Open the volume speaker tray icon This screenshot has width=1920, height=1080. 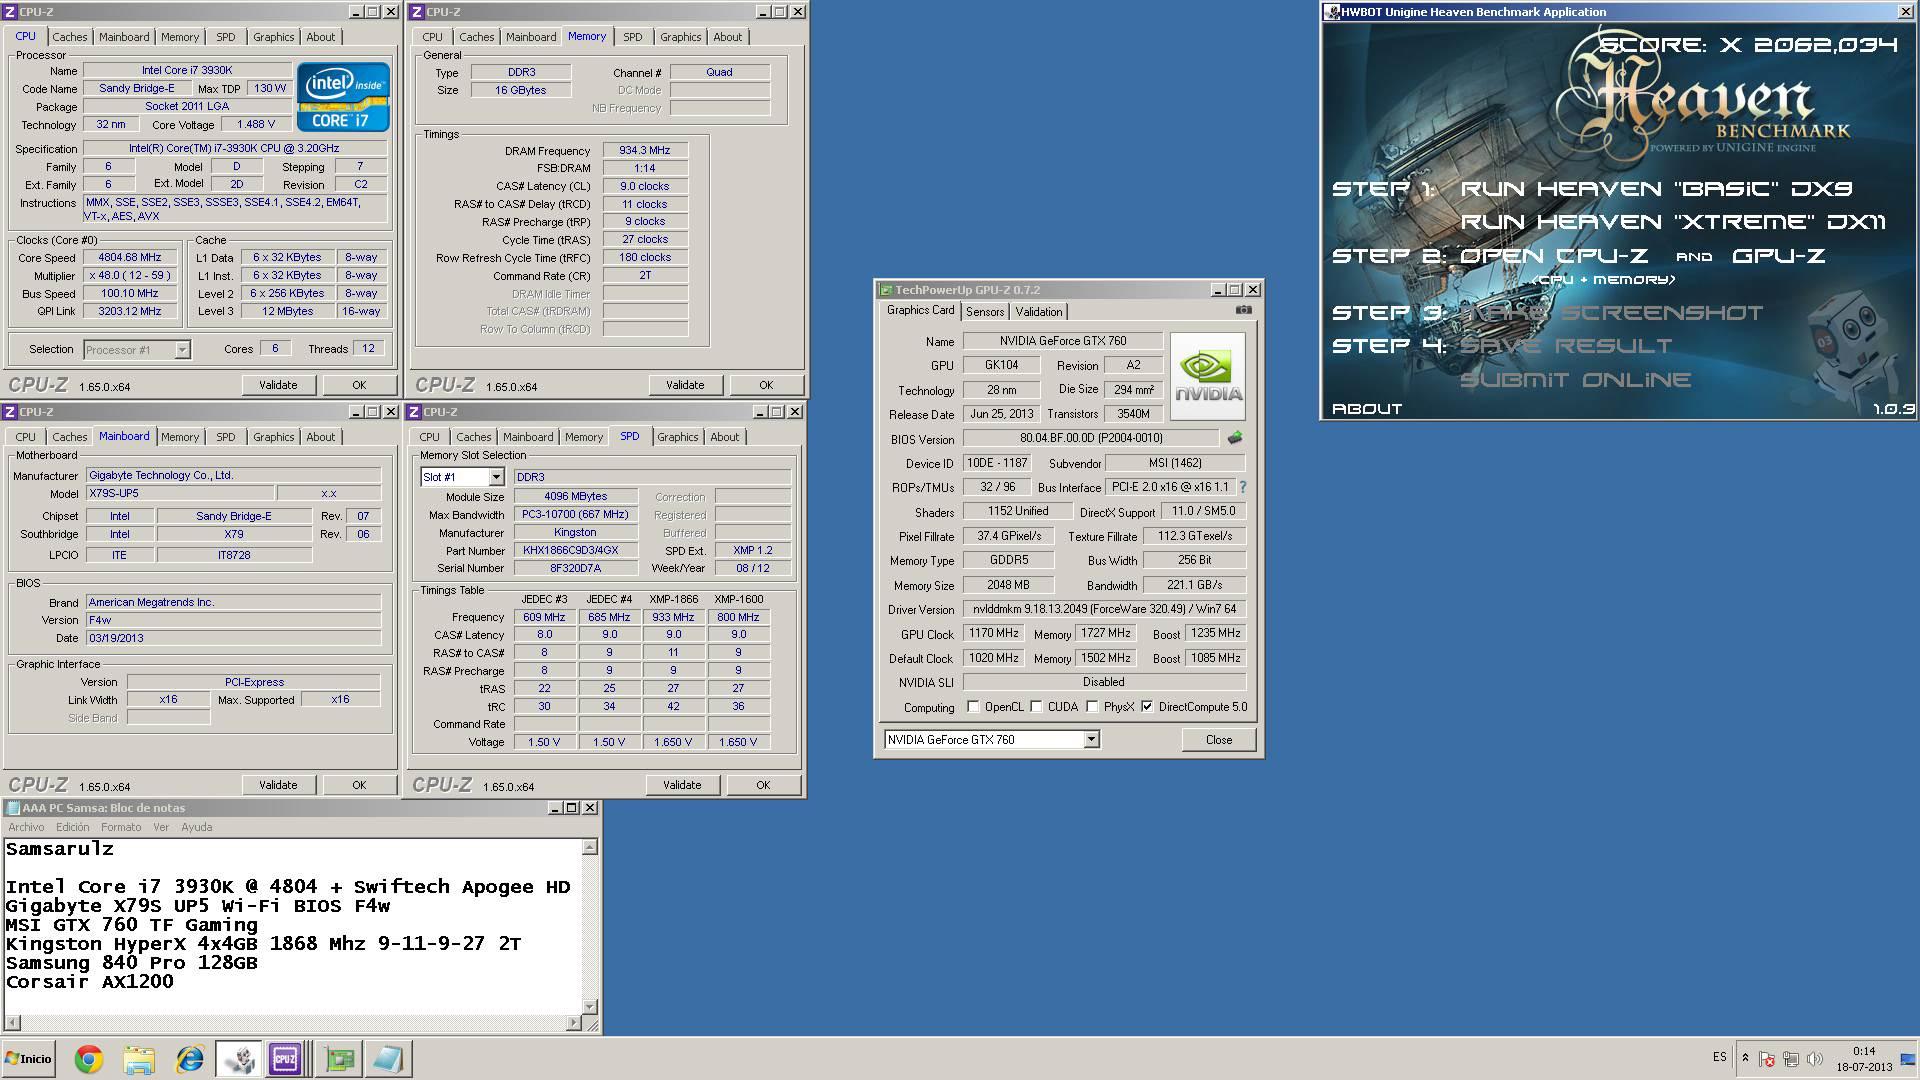[1814, 1059]
